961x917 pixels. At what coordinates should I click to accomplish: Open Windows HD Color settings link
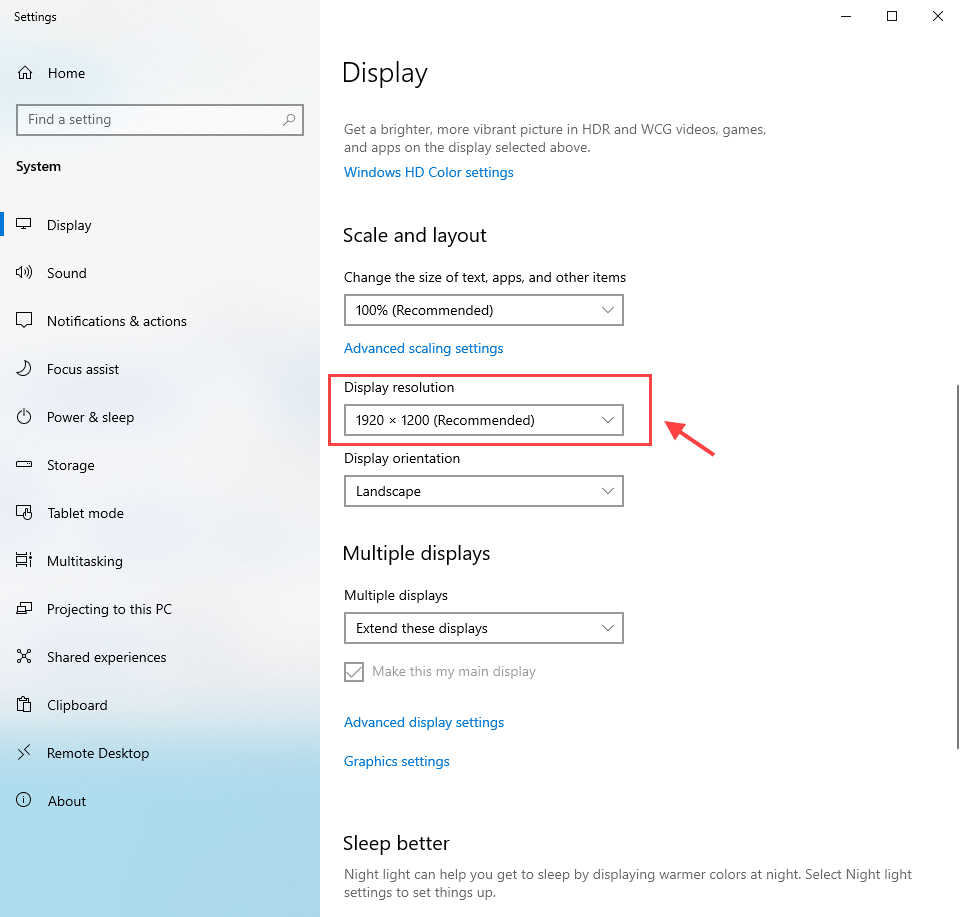pos(428,172)
